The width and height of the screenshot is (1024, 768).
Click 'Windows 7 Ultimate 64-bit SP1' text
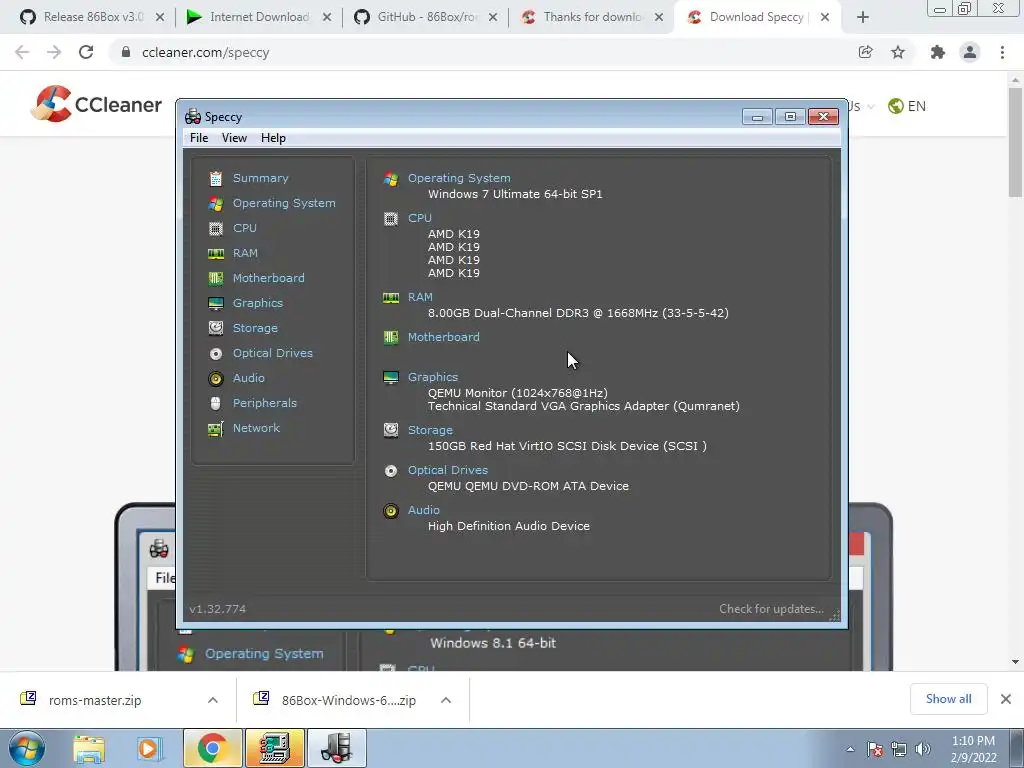(x=515, y=194)
